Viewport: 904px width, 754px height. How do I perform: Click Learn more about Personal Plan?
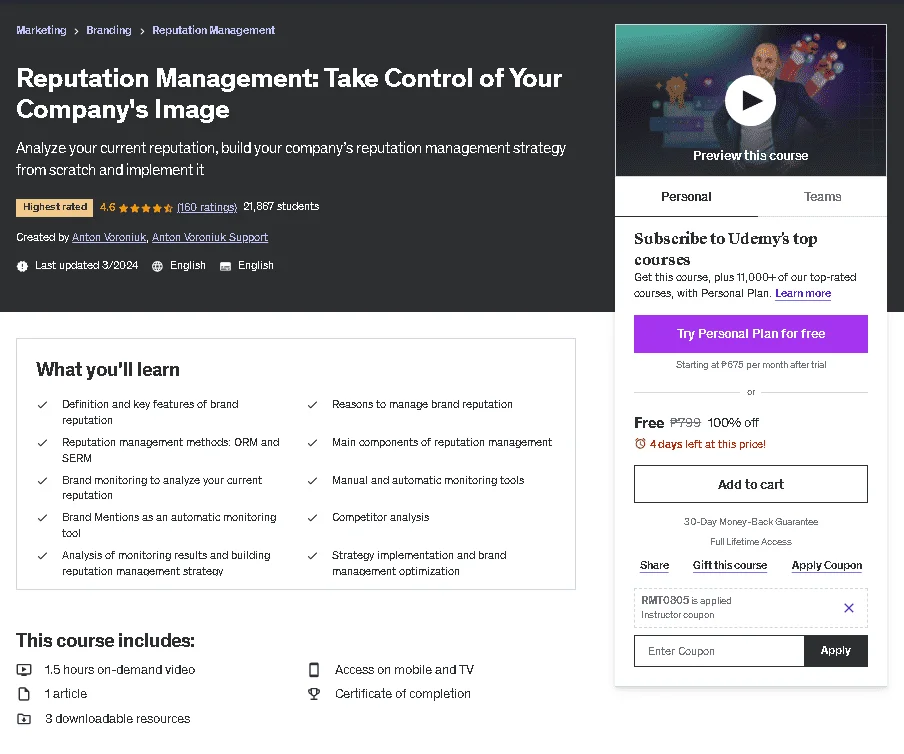[x=803, y=293]
